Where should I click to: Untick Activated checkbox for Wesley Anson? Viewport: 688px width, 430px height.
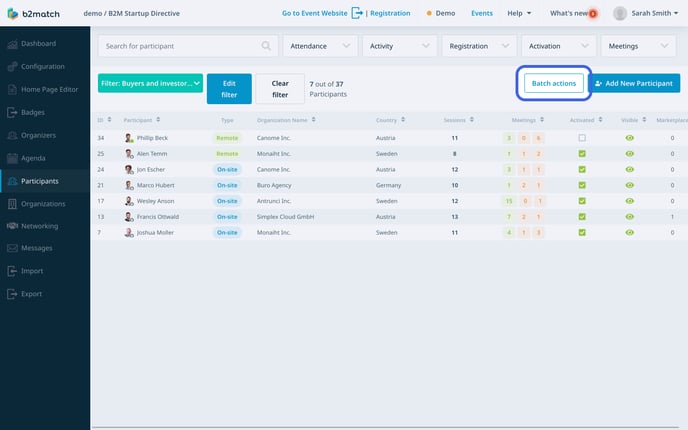click(582, 201)
